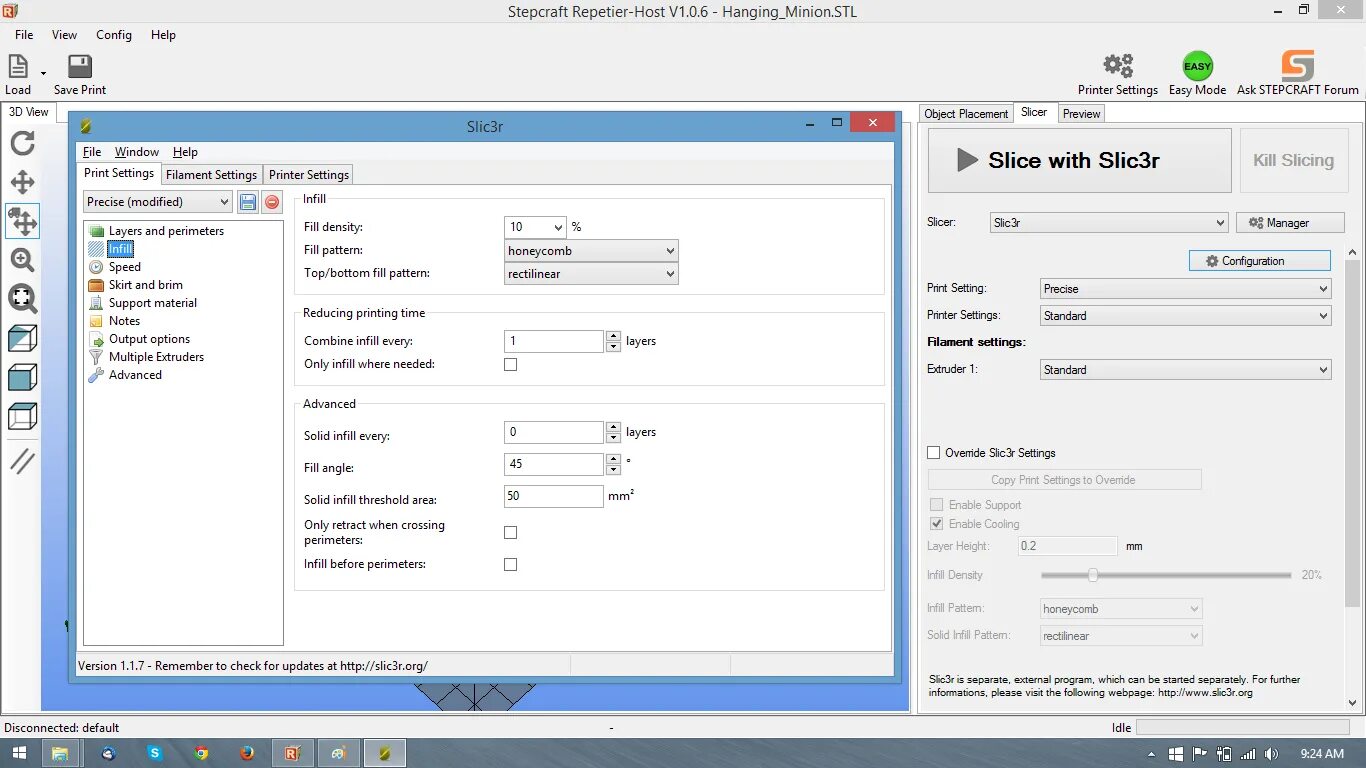This screenshot has width=1366, height=768.
Task: Open the Slicer selection dropdown
Action: point(1109,223)
